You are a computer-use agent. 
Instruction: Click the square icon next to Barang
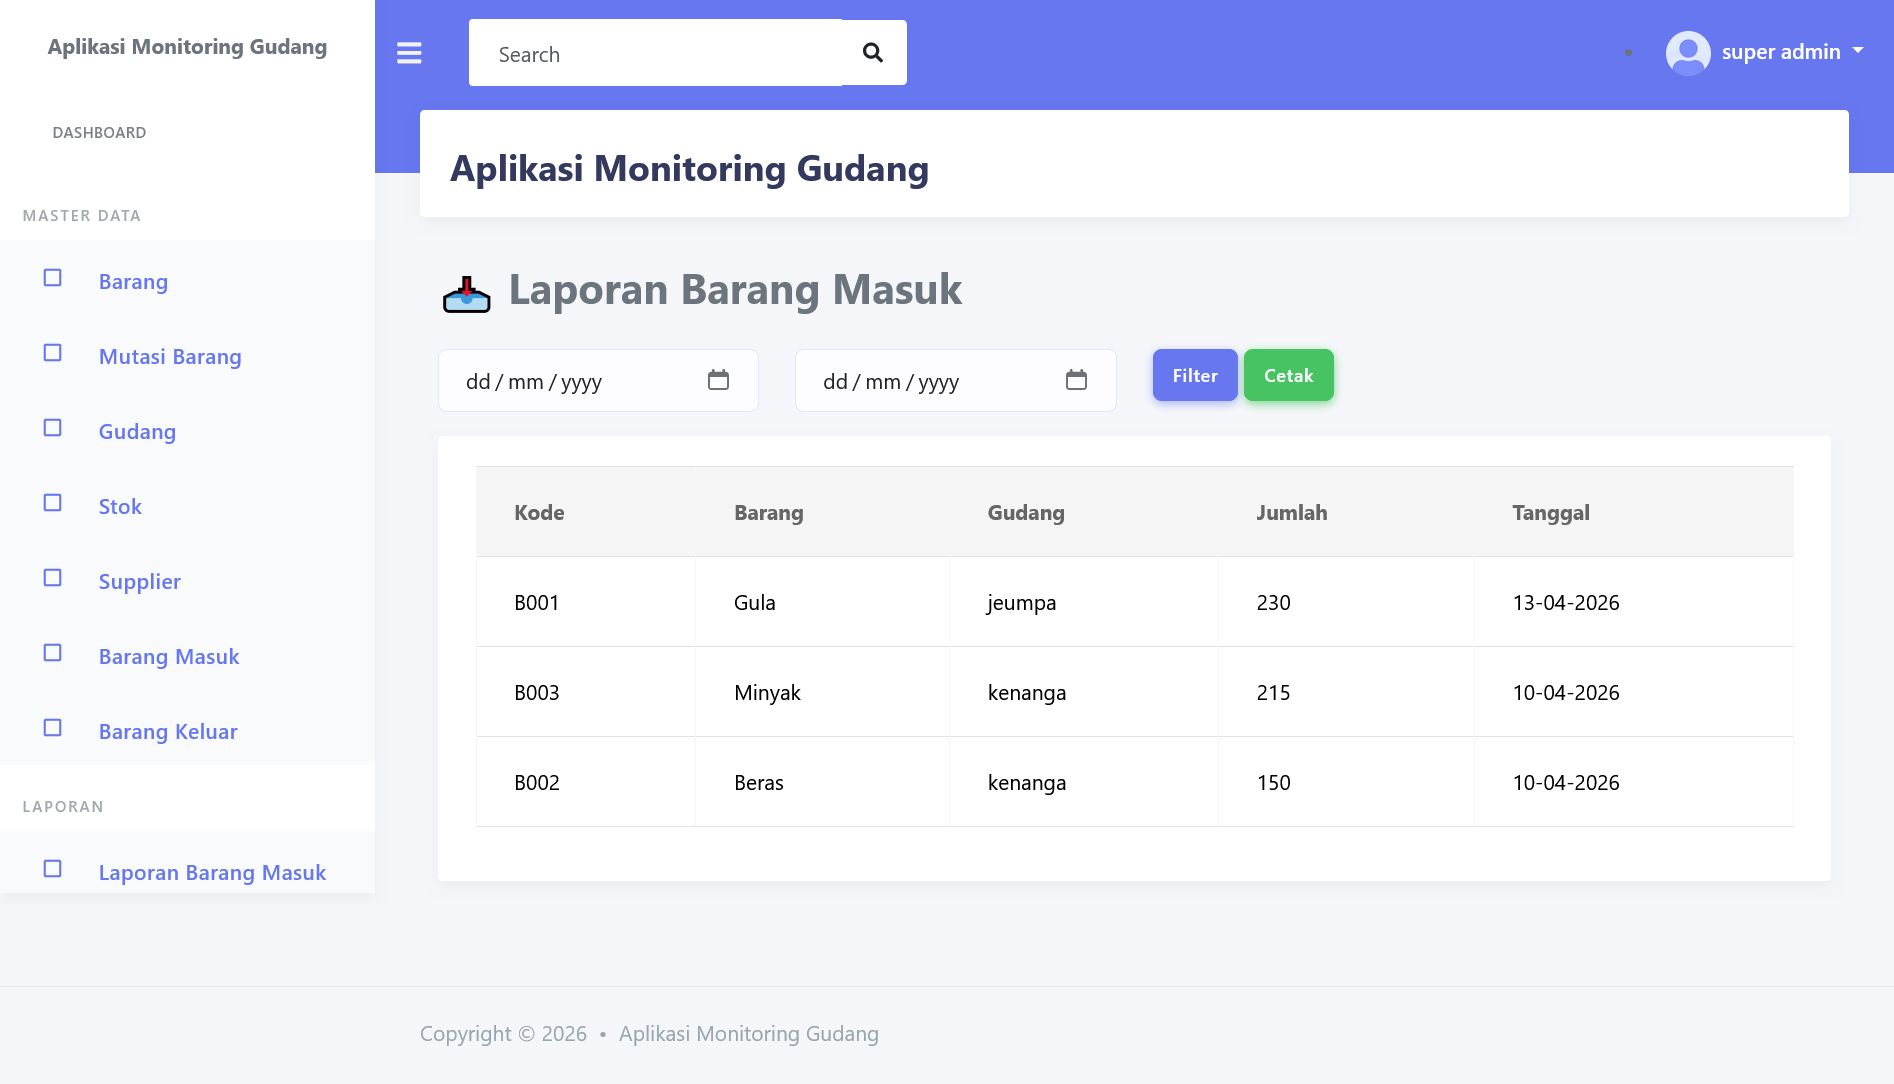pos(53,278)
